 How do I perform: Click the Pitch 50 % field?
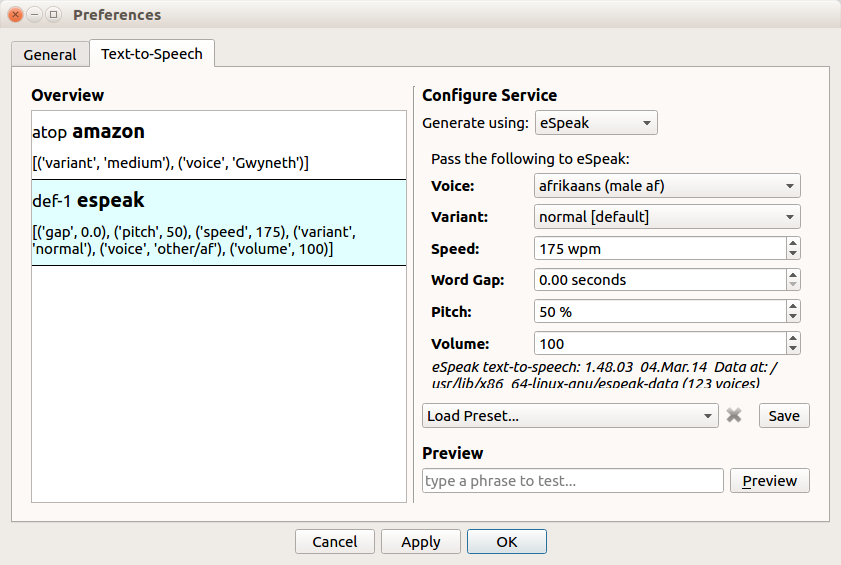(660, 312)
